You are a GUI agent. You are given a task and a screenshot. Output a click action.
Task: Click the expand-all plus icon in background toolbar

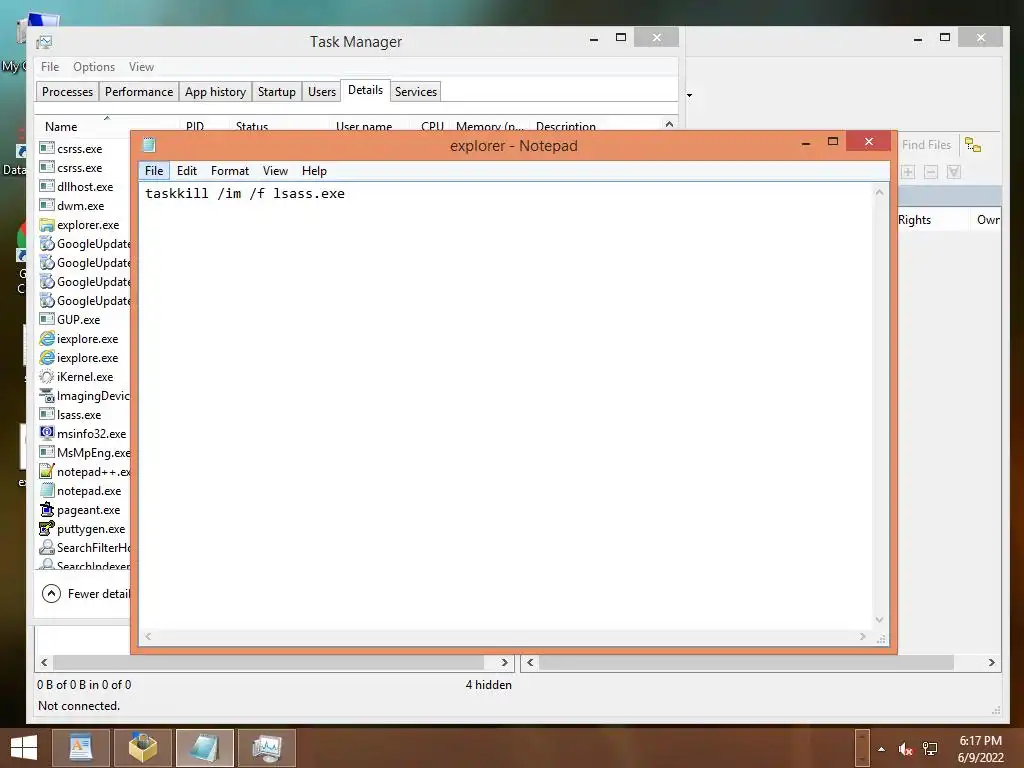coord(908,172)
